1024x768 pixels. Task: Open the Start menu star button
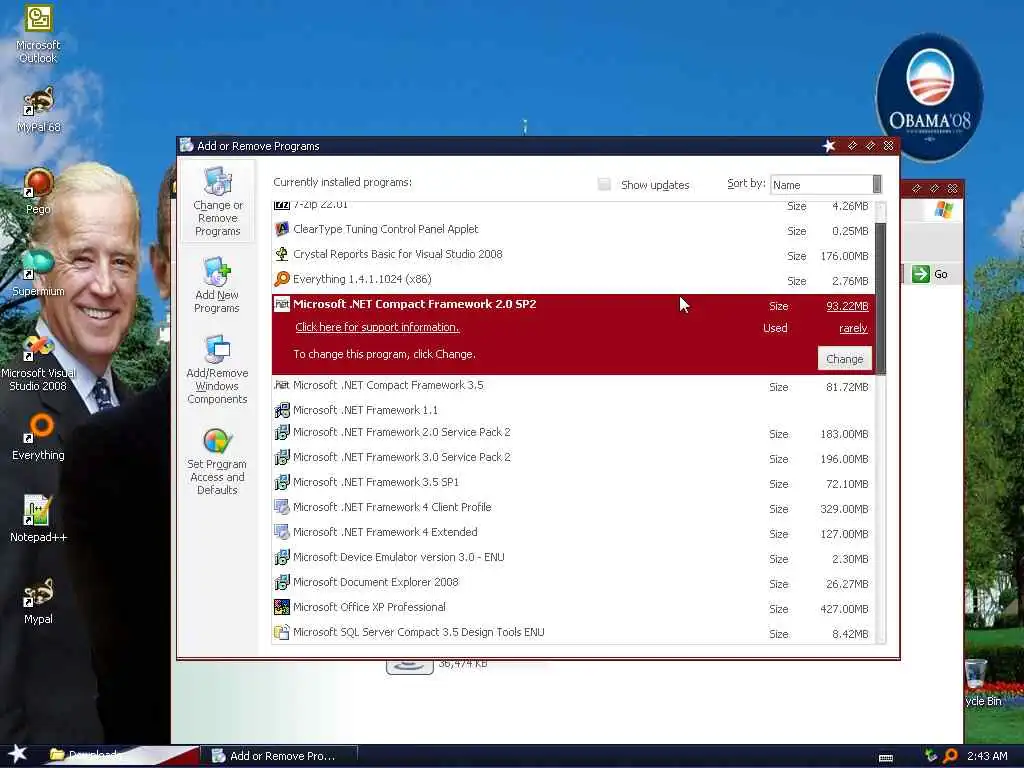click(x=18, y=754)
